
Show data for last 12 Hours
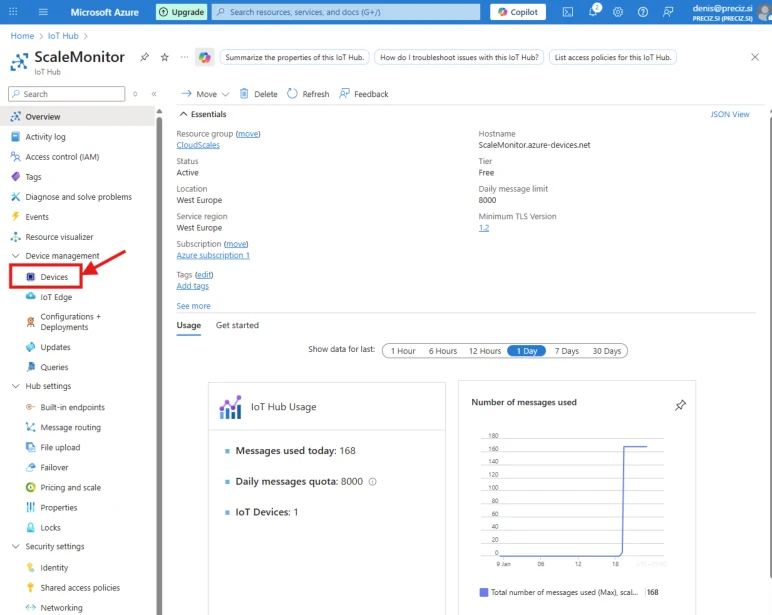coord(484,351)
